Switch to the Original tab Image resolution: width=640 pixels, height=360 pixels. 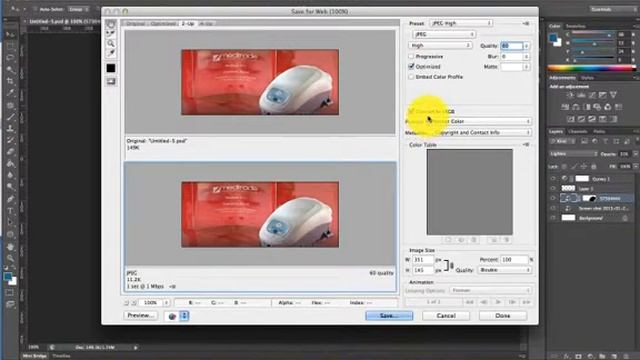[135, 24]
